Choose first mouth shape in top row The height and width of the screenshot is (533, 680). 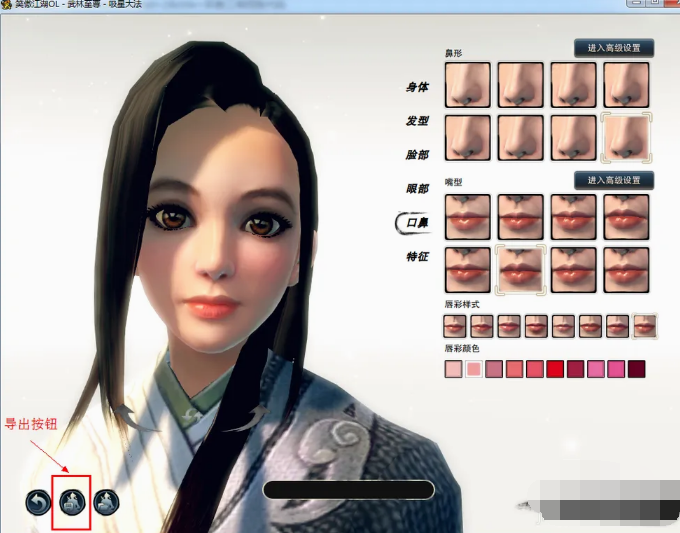pyautogui.click(x=468, y=217)
